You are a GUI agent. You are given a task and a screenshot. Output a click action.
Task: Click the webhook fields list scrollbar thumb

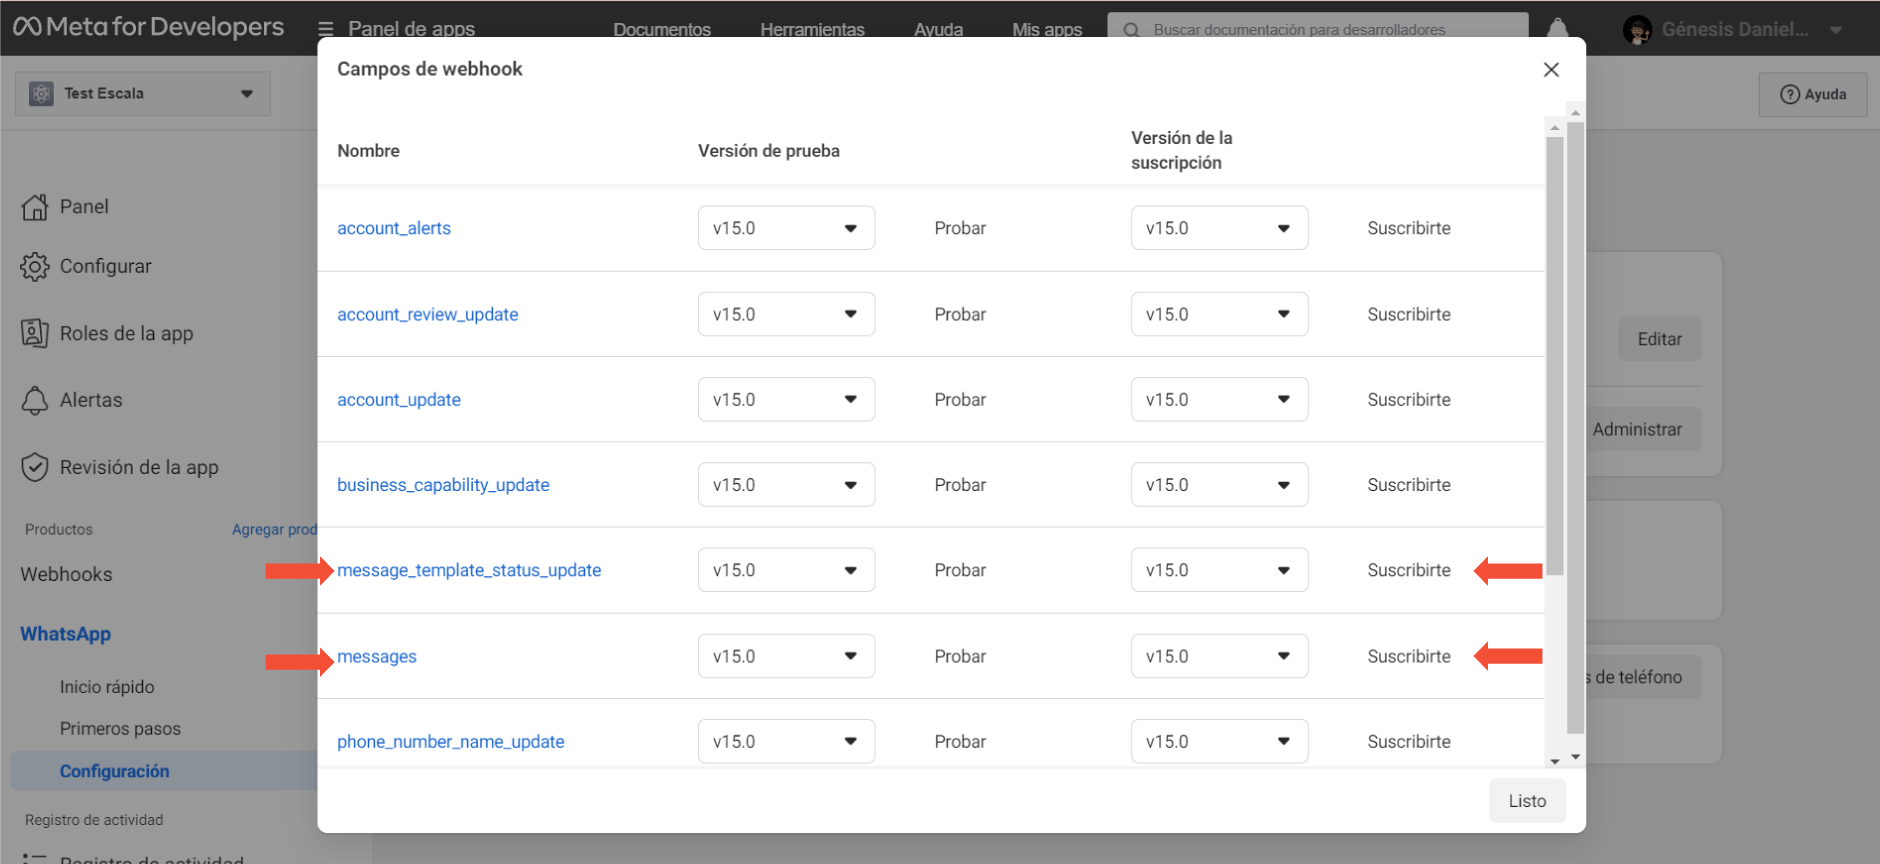[x=1554, y=356]
